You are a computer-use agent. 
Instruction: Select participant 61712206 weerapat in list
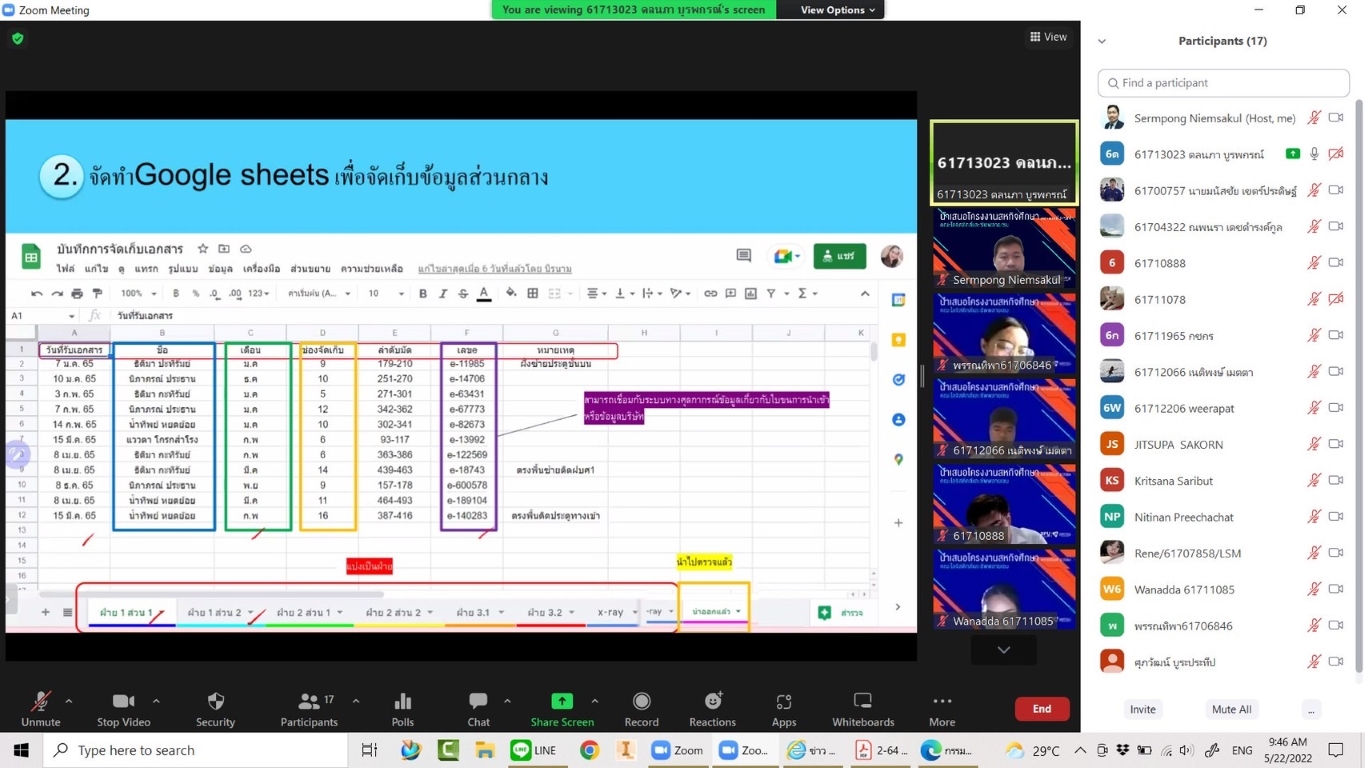[x=1222, y=408]
